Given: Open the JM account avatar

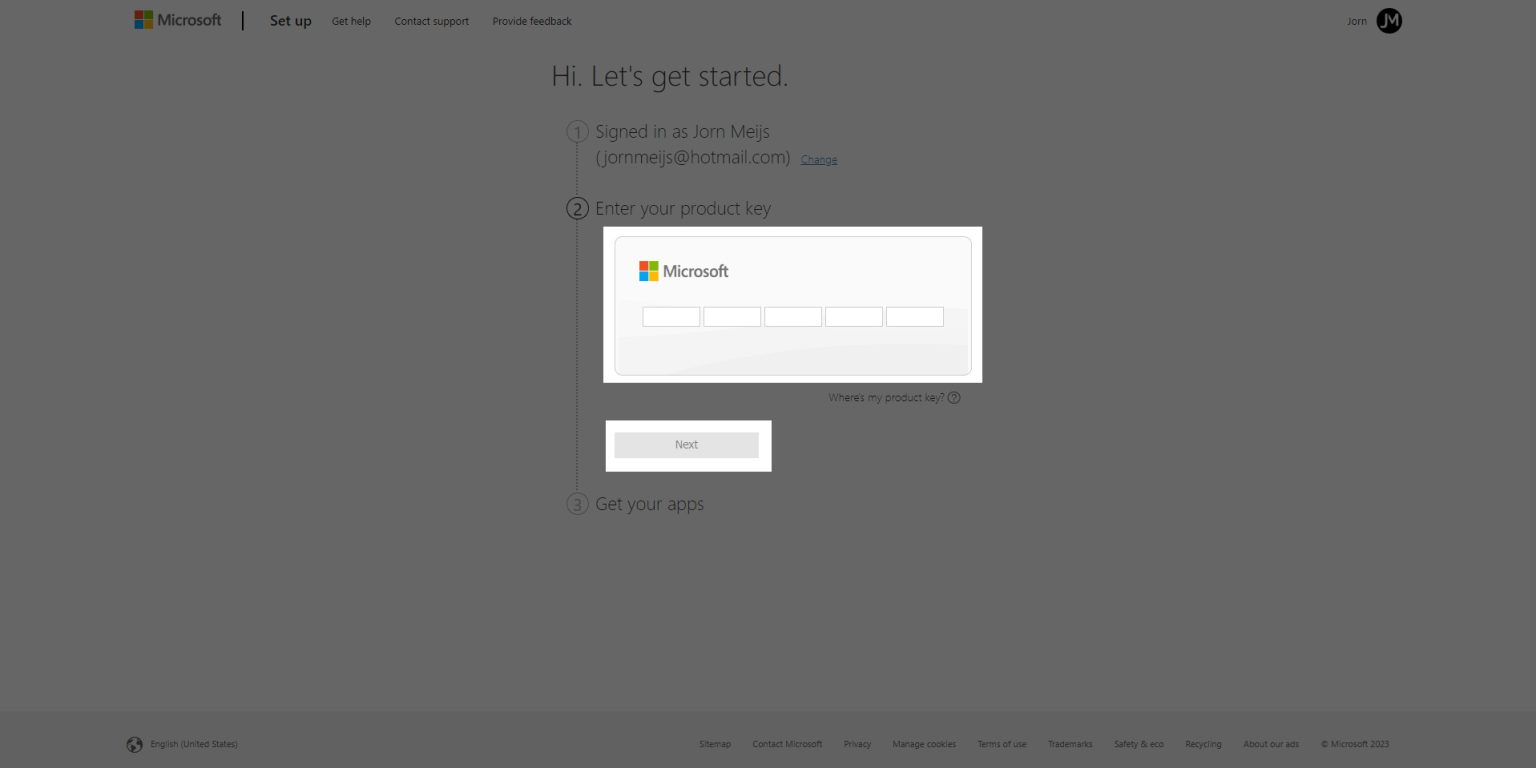Looking at the screenshot, I should 1389,21.
